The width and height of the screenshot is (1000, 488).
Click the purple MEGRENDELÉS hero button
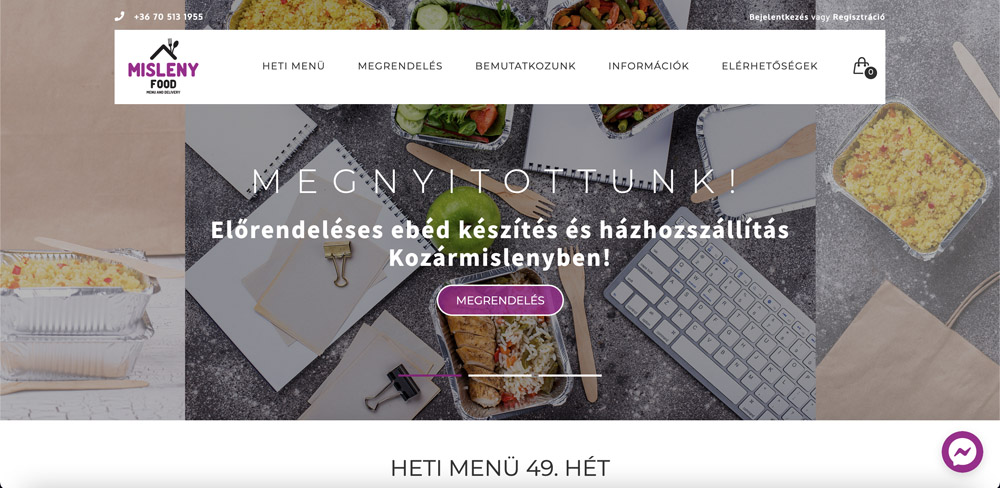pos(500,300)
